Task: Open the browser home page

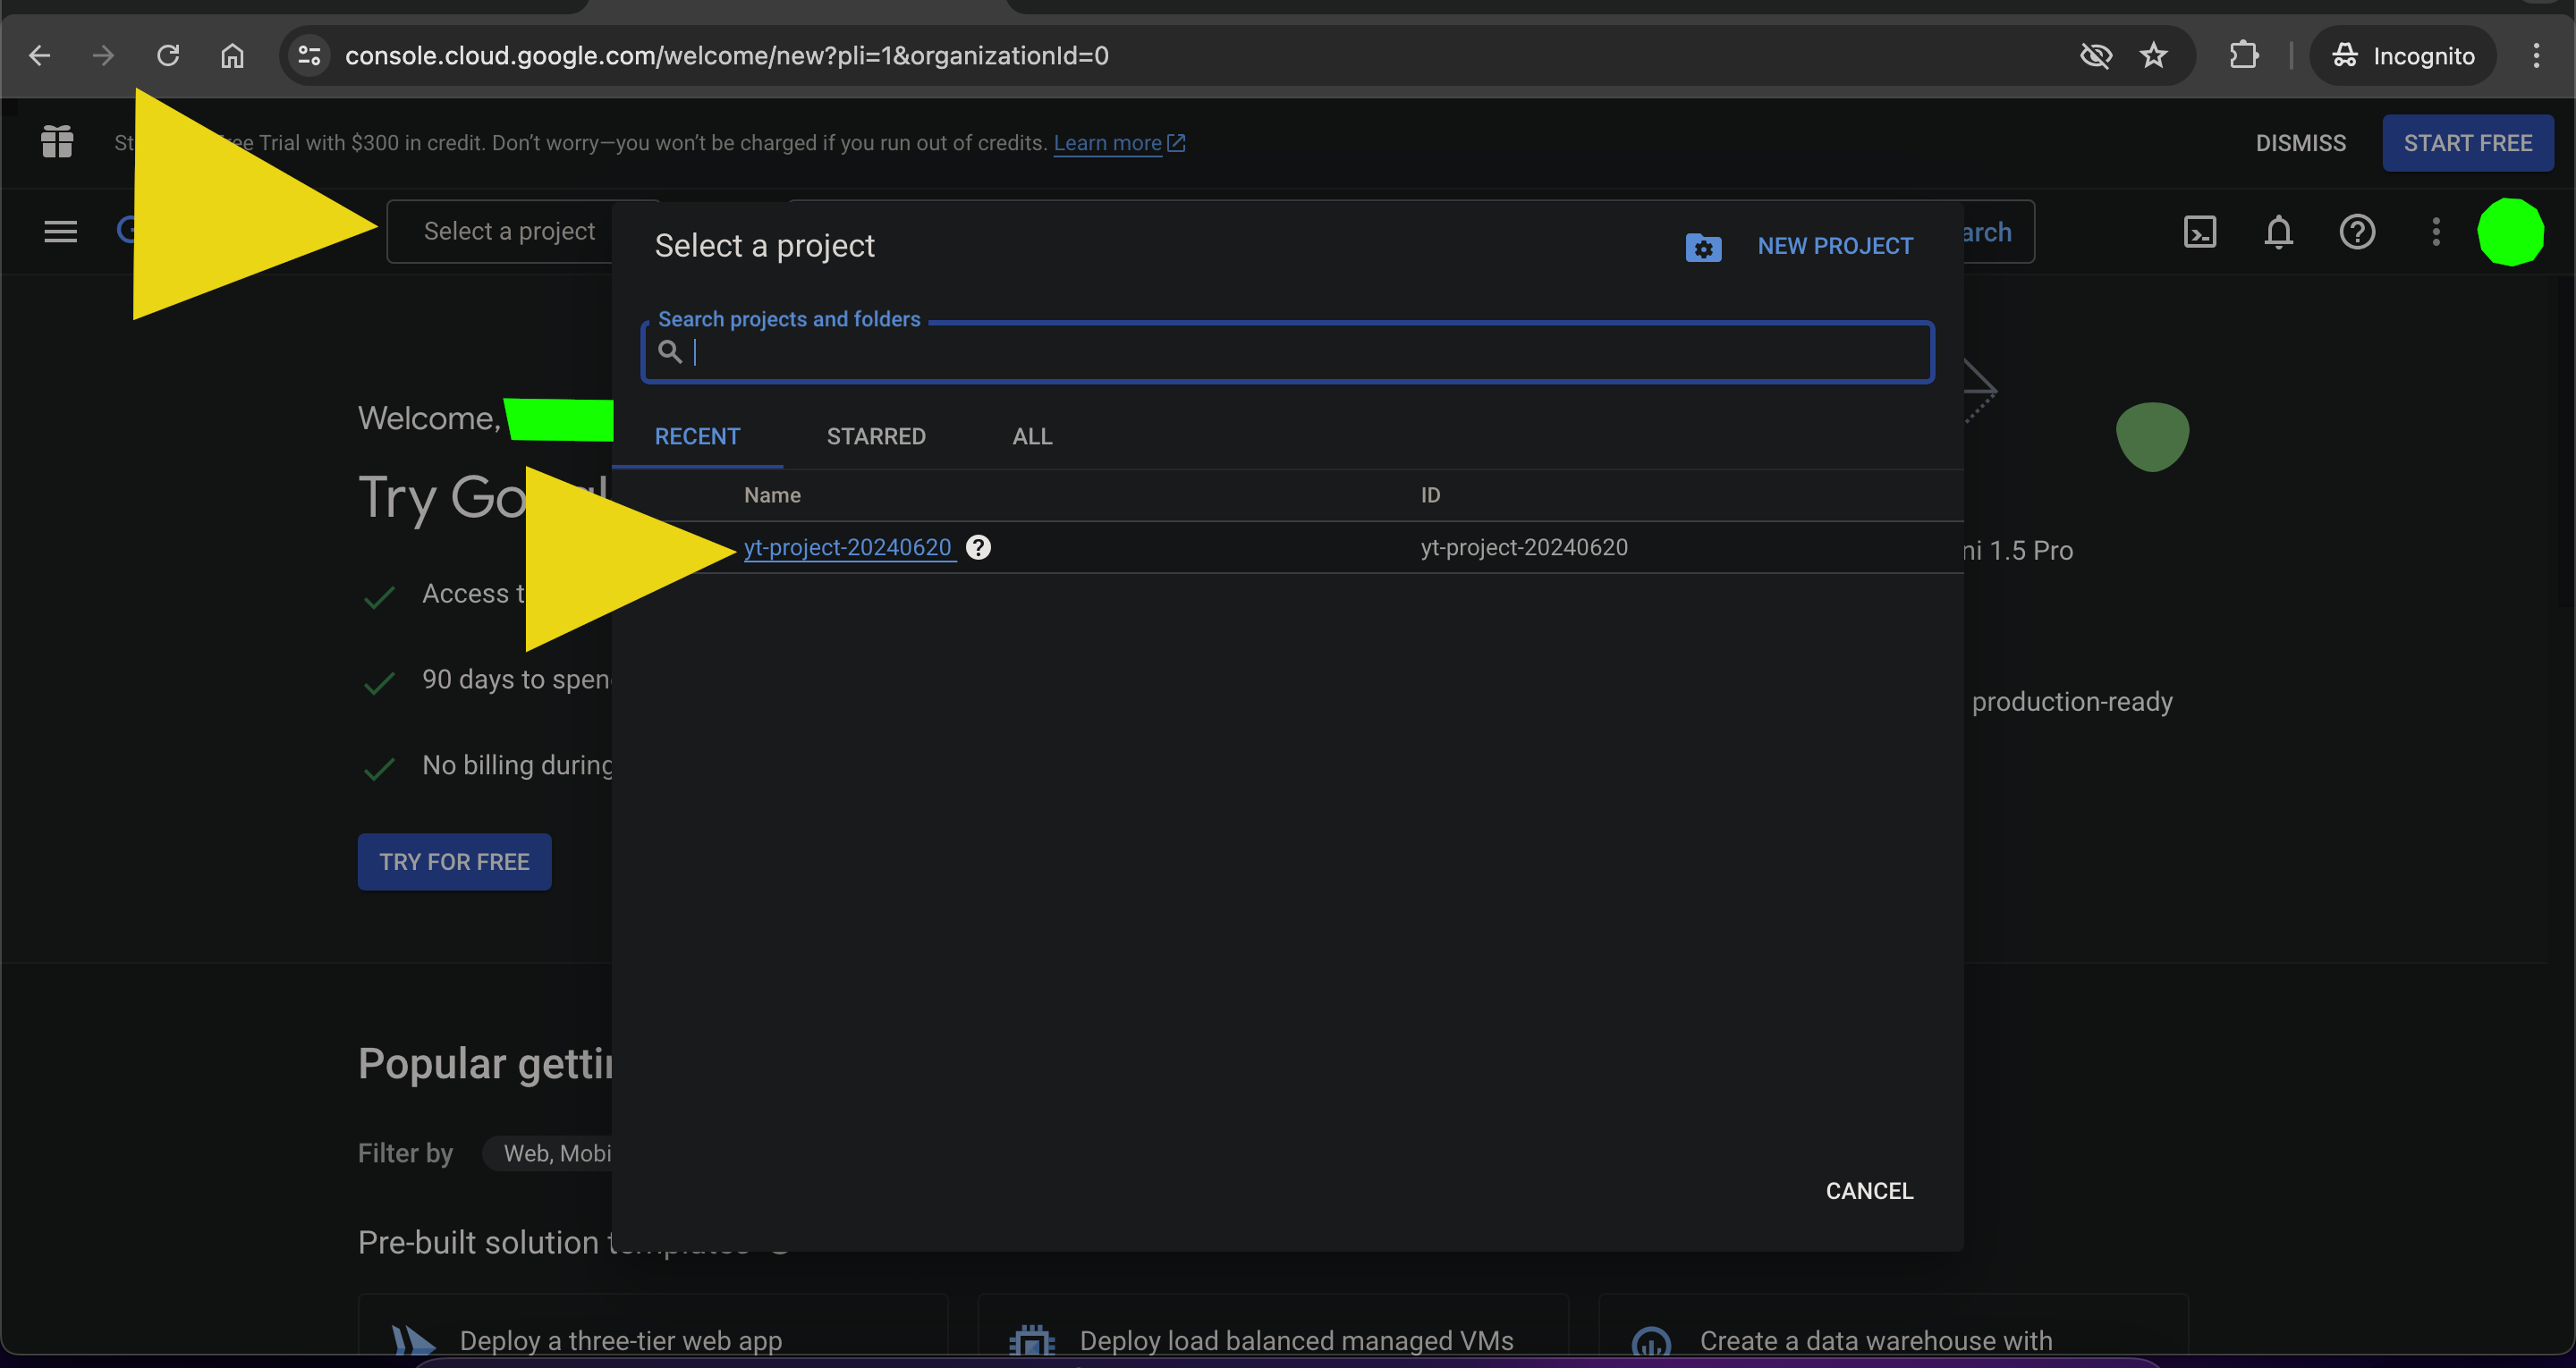Action: (x=232, y=56)
